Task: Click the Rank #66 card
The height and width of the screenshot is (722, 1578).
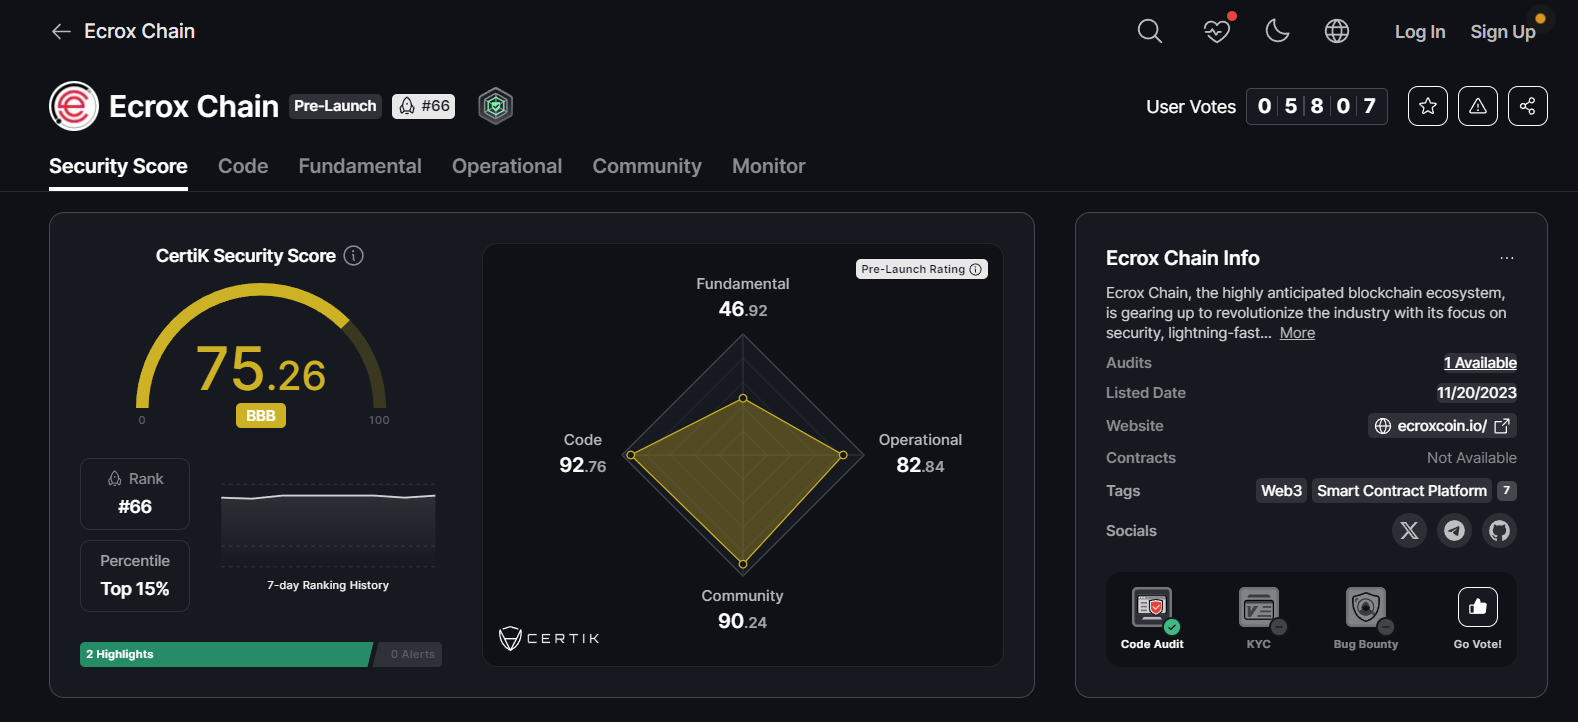Action: pyautogui.click(x=135, y=494)
